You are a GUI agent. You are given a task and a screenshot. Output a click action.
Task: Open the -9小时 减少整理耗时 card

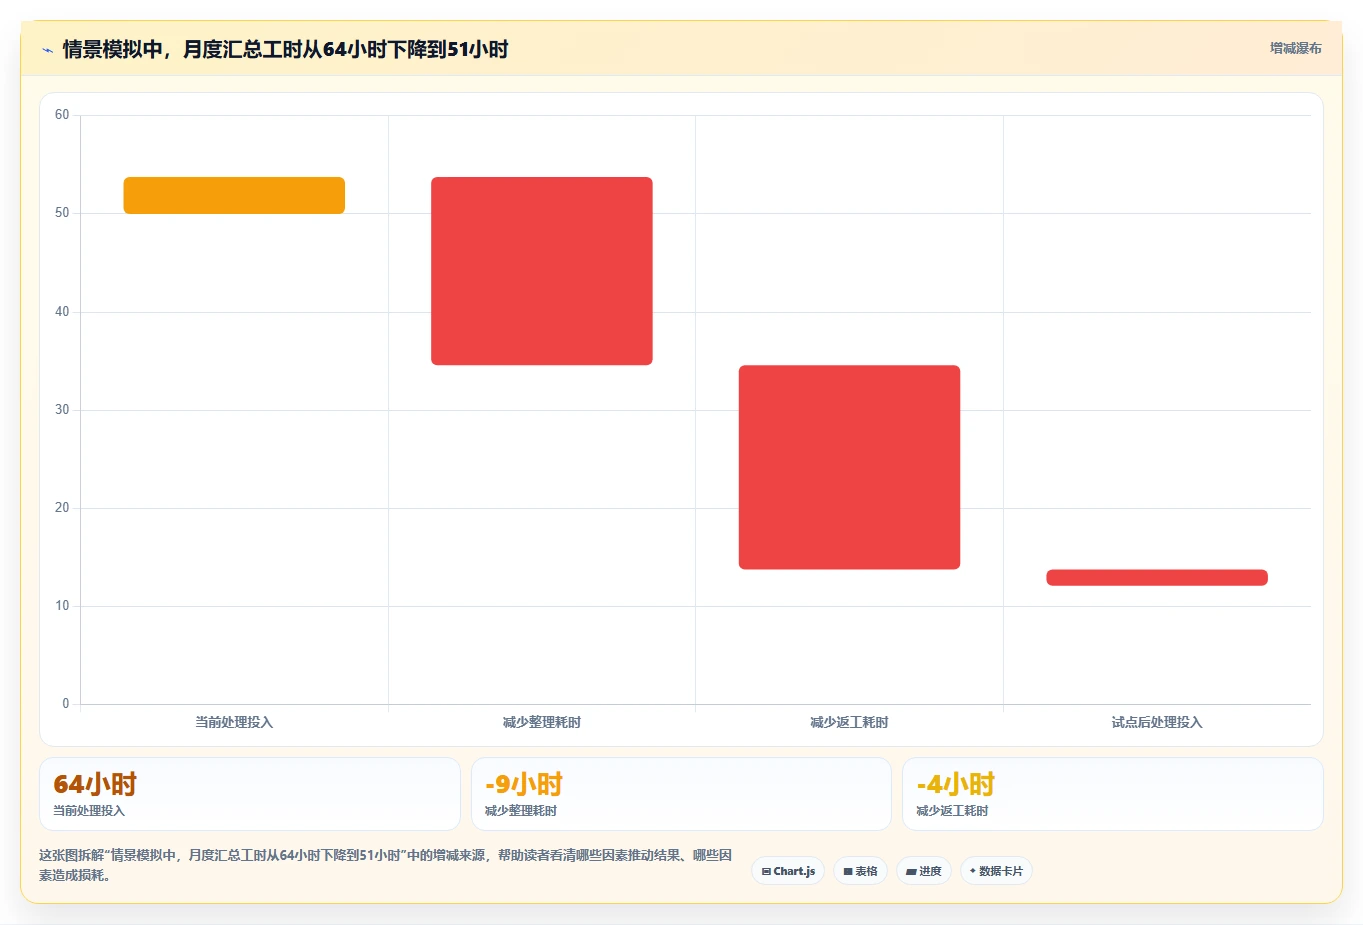coord(681,794)
